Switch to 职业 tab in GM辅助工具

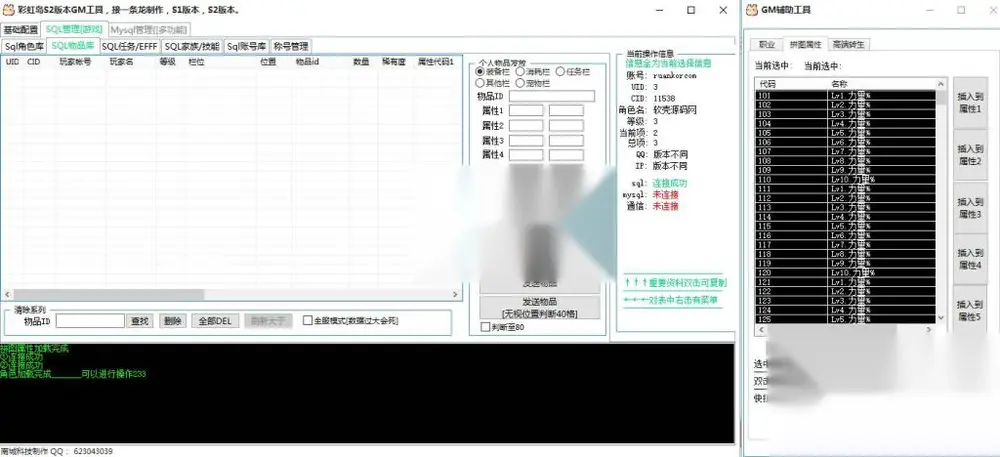(x=767, y=45)
